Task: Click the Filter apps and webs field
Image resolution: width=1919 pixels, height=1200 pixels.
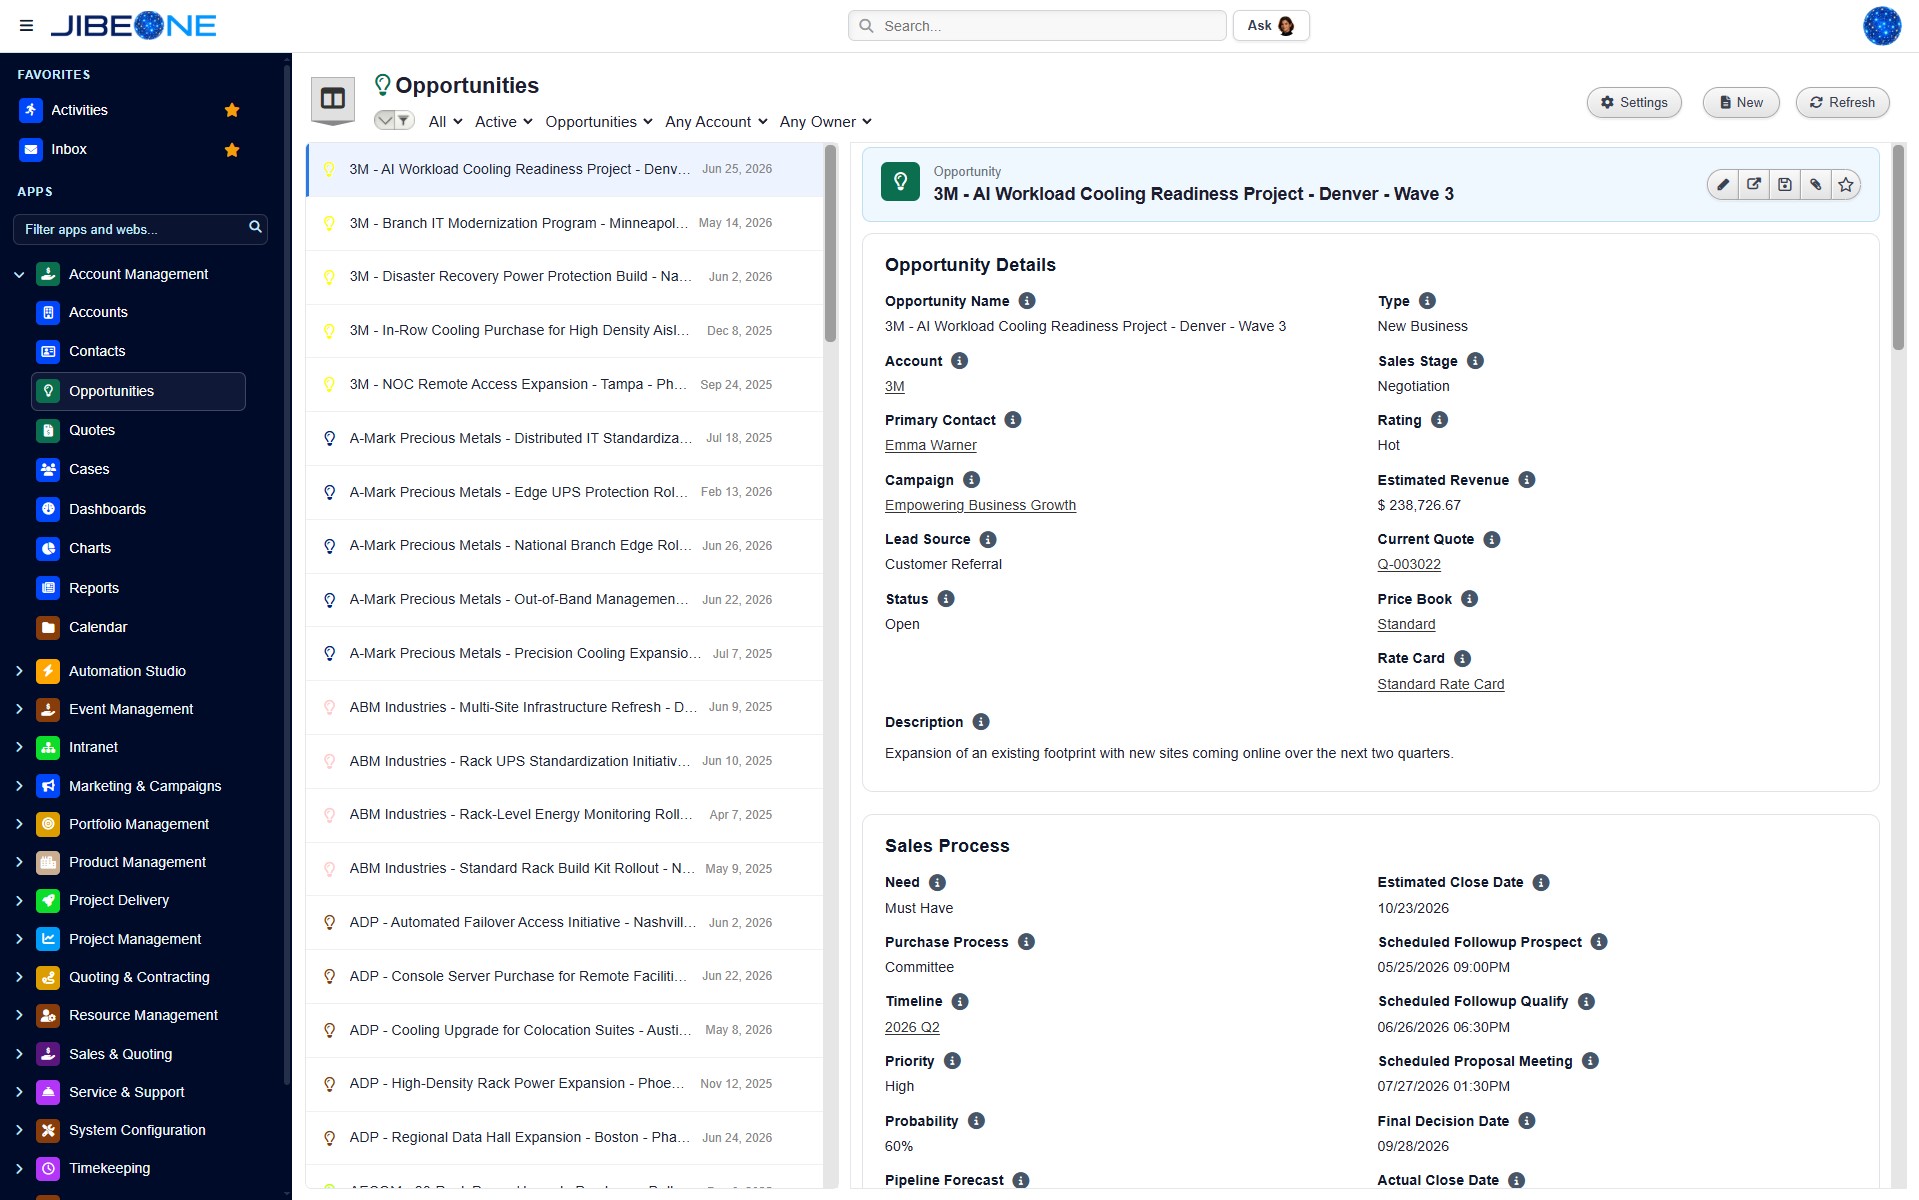Action: point(140,230)
